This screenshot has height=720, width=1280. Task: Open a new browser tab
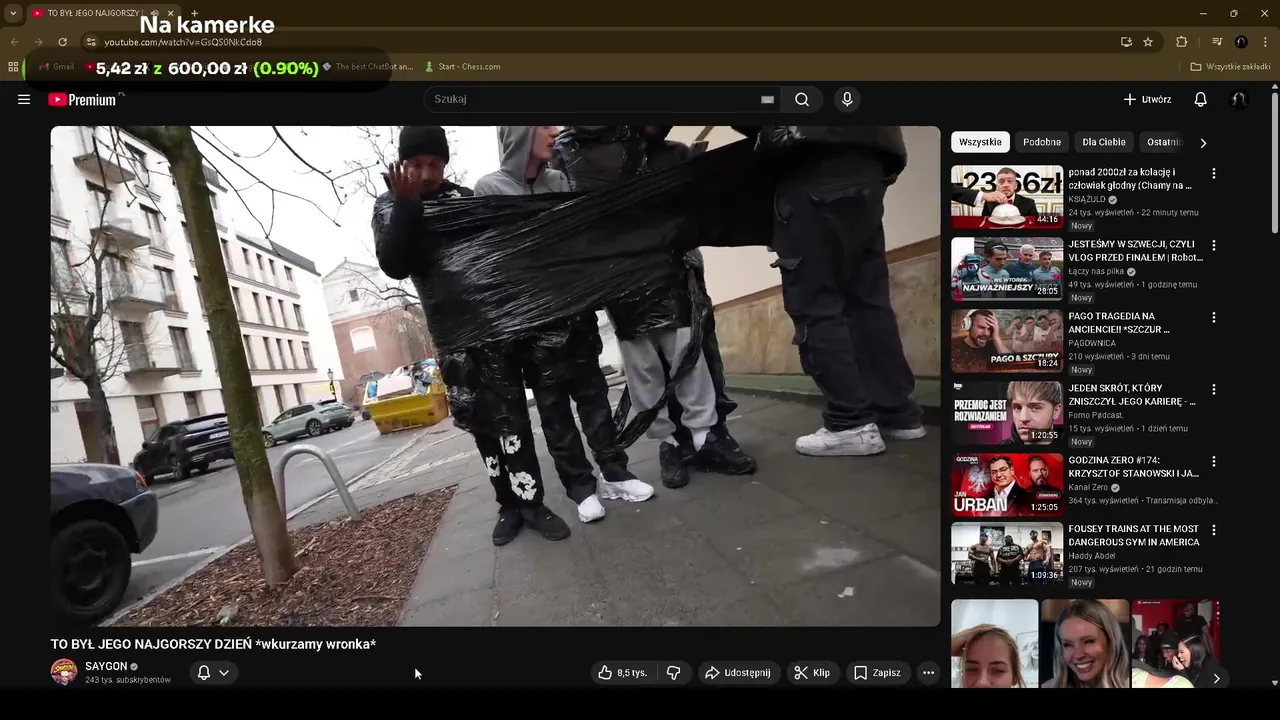coord(194,13)
